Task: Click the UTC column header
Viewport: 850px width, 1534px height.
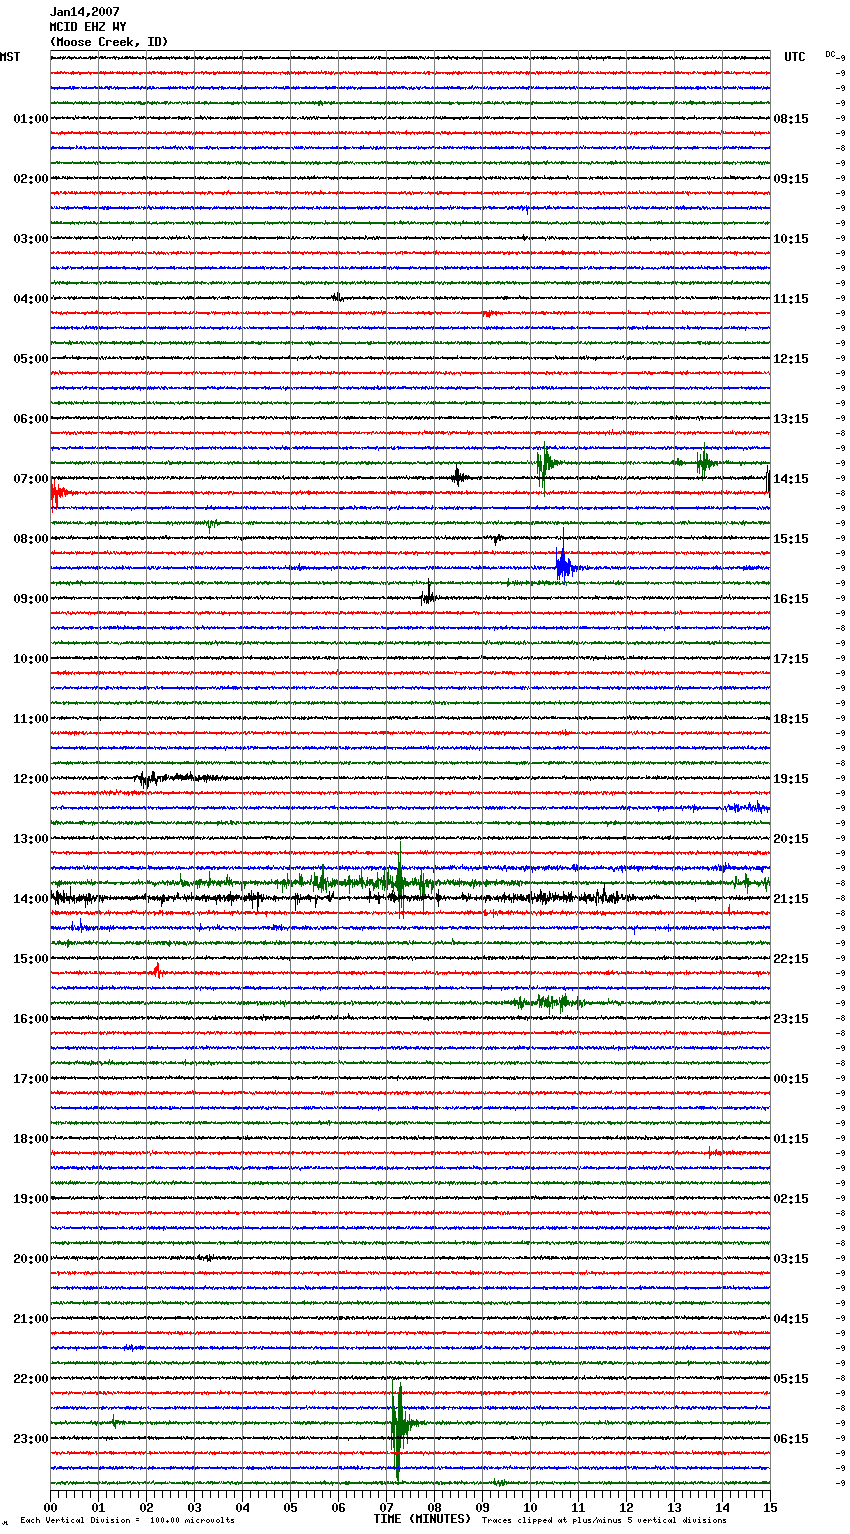Action: pyautogui.click(x=794, y=57)
